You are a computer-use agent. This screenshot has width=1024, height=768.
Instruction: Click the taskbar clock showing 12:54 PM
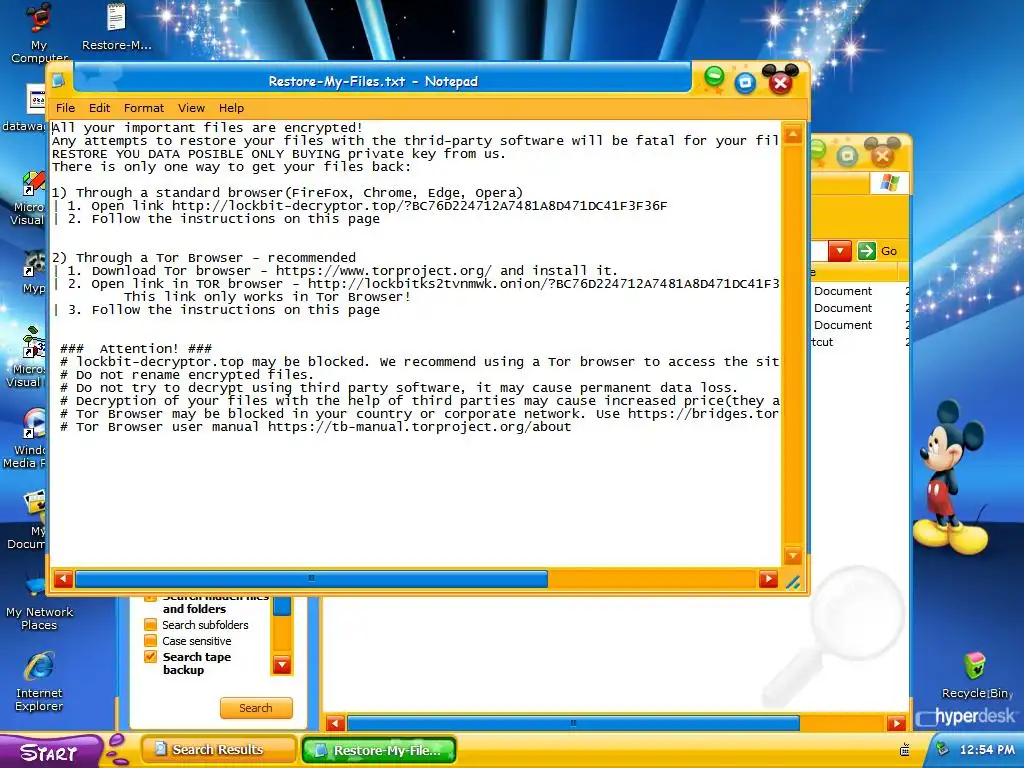pos(987,750)
